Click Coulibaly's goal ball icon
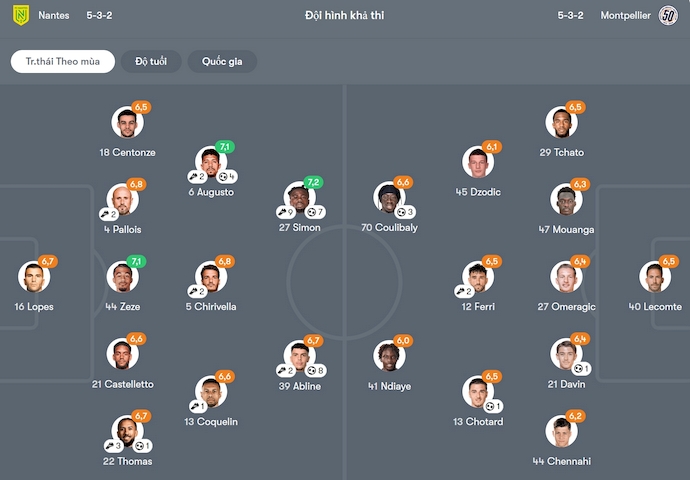This screenshot has width=690, height=480. pyautogui.click(x=400, y=212)
